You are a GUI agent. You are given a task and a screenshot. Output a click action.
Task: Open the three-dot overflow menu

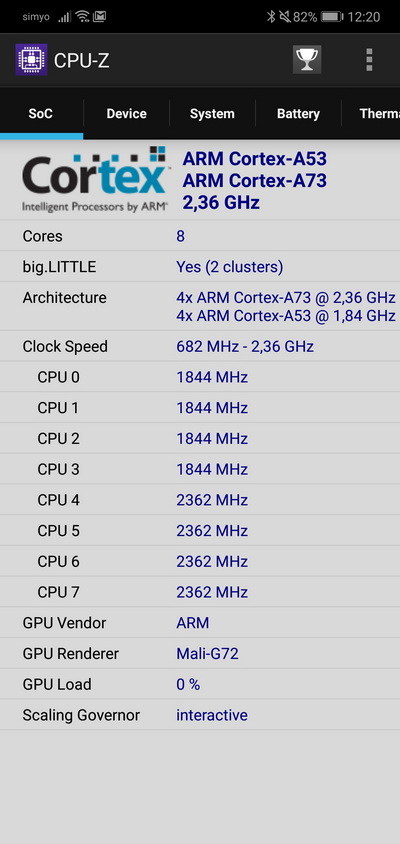pyautogui.click(x=369, y=60)
